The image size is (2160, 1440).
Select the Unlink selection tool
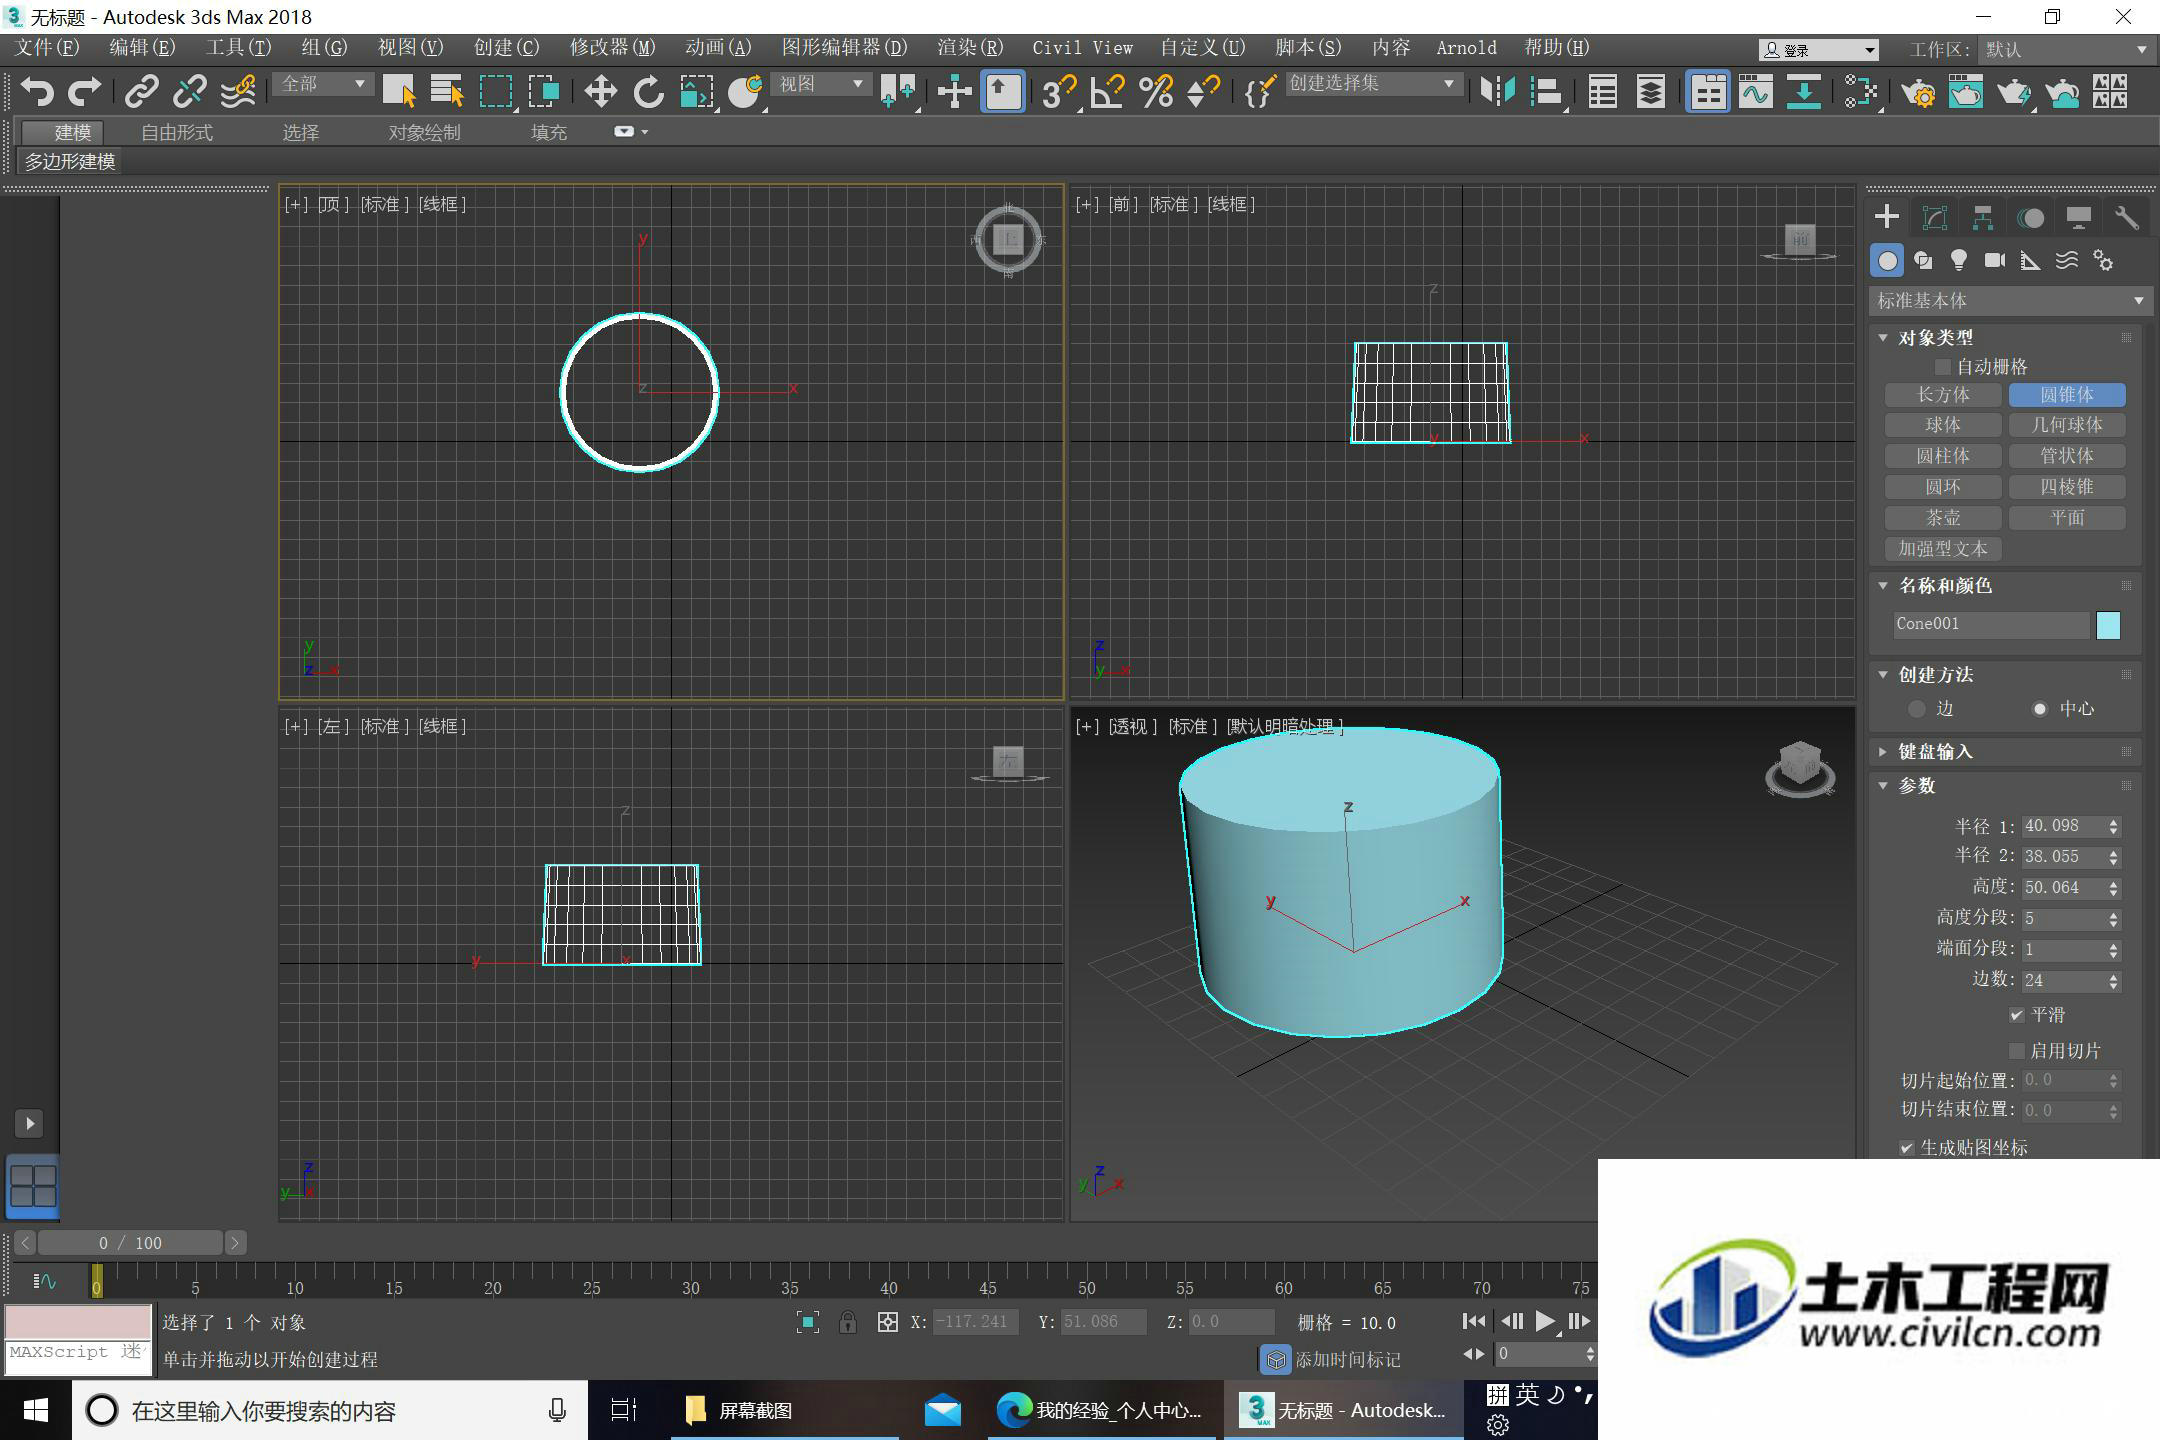pyautogui.click(x=189, y=92)
